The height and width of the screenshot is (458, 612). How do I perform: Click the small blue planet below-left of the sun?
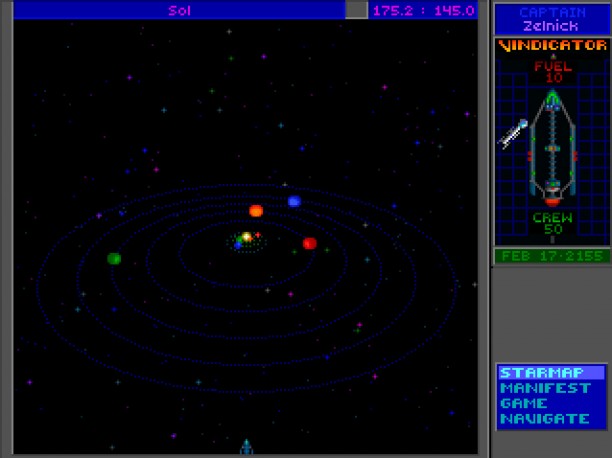pyautogui.click(x=237, y=245)
